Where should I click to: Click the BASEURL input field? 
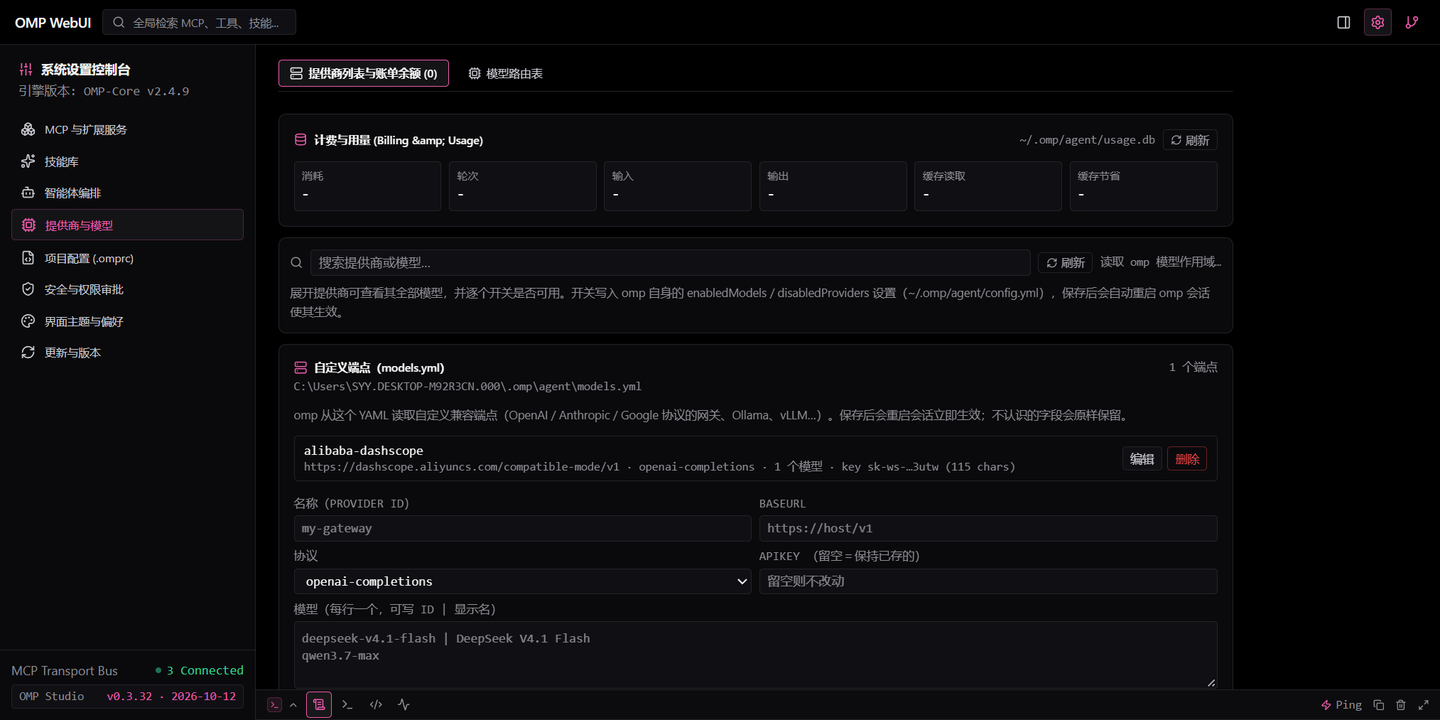(x=988, y=529)
